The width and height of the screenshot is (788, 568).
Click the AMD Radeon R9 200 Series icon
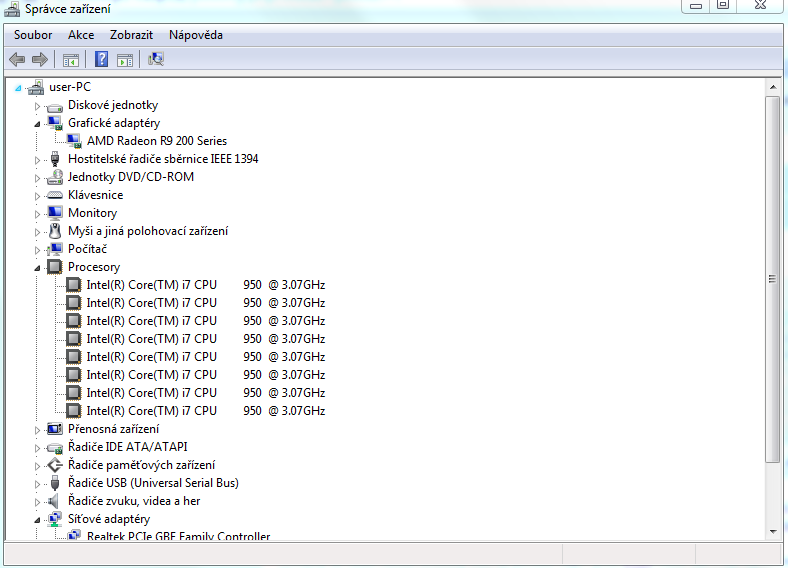pos(74,141)
